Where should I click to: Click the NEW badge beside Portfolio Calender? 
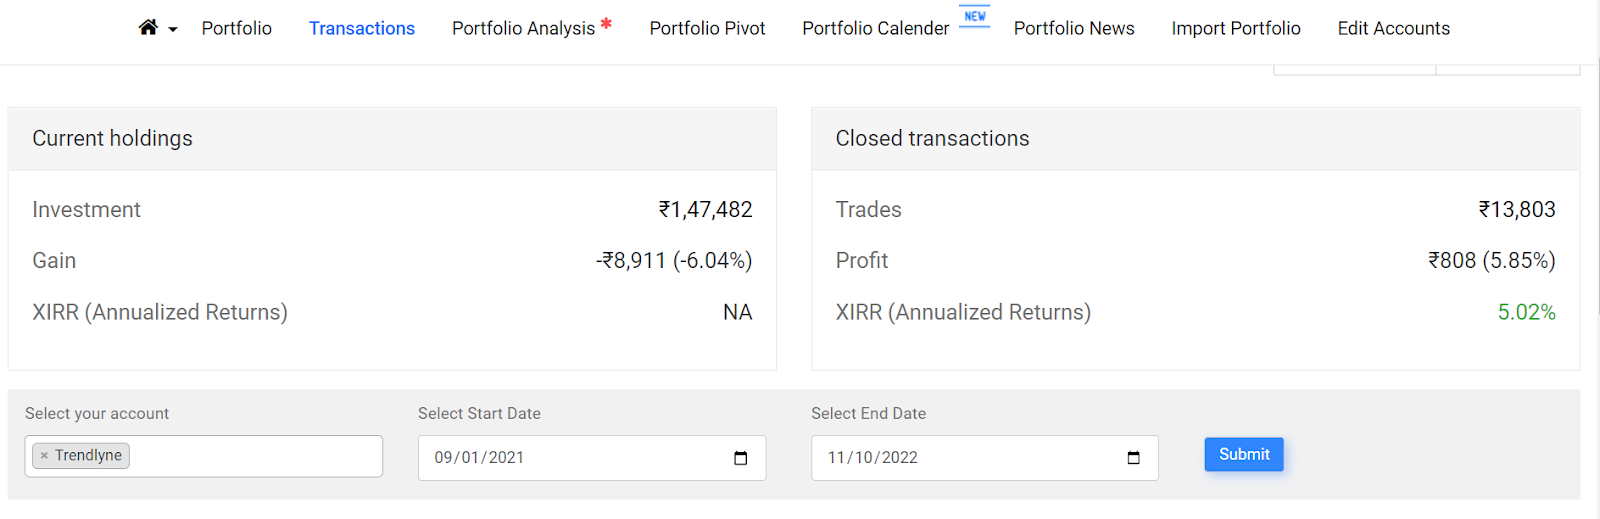975,17
